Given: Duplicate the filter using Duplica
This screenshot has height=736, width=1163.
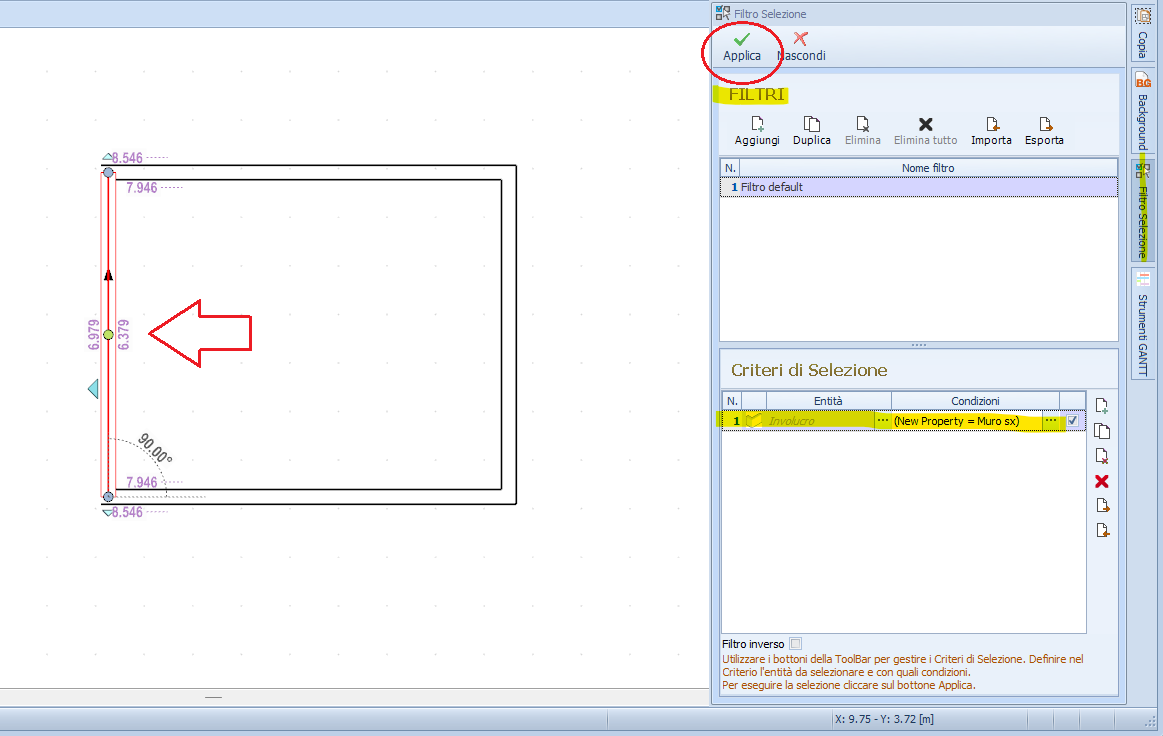Looking at the screenshot, I should 812,131.
